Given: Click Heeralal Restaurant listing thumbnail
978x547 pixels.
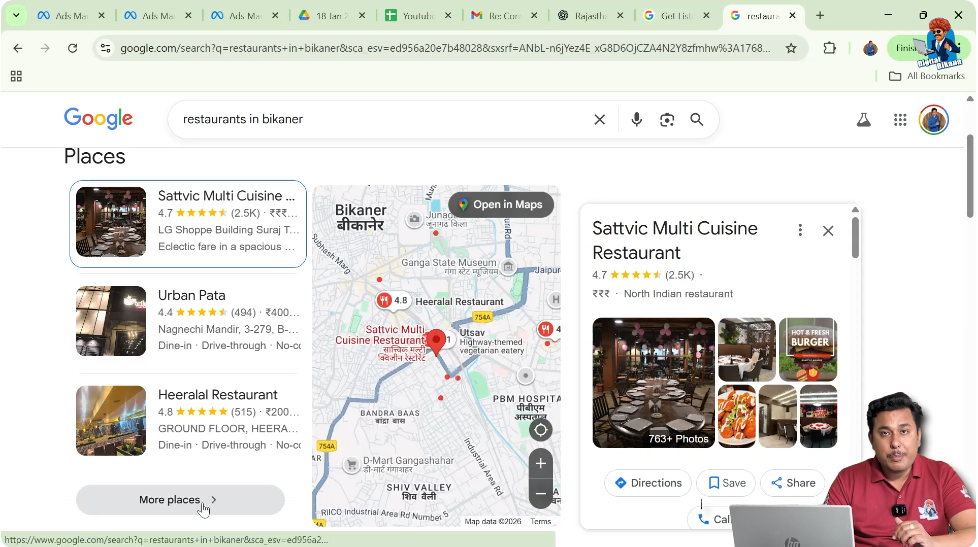Looking at the screenshot, I should pos(111,420).
